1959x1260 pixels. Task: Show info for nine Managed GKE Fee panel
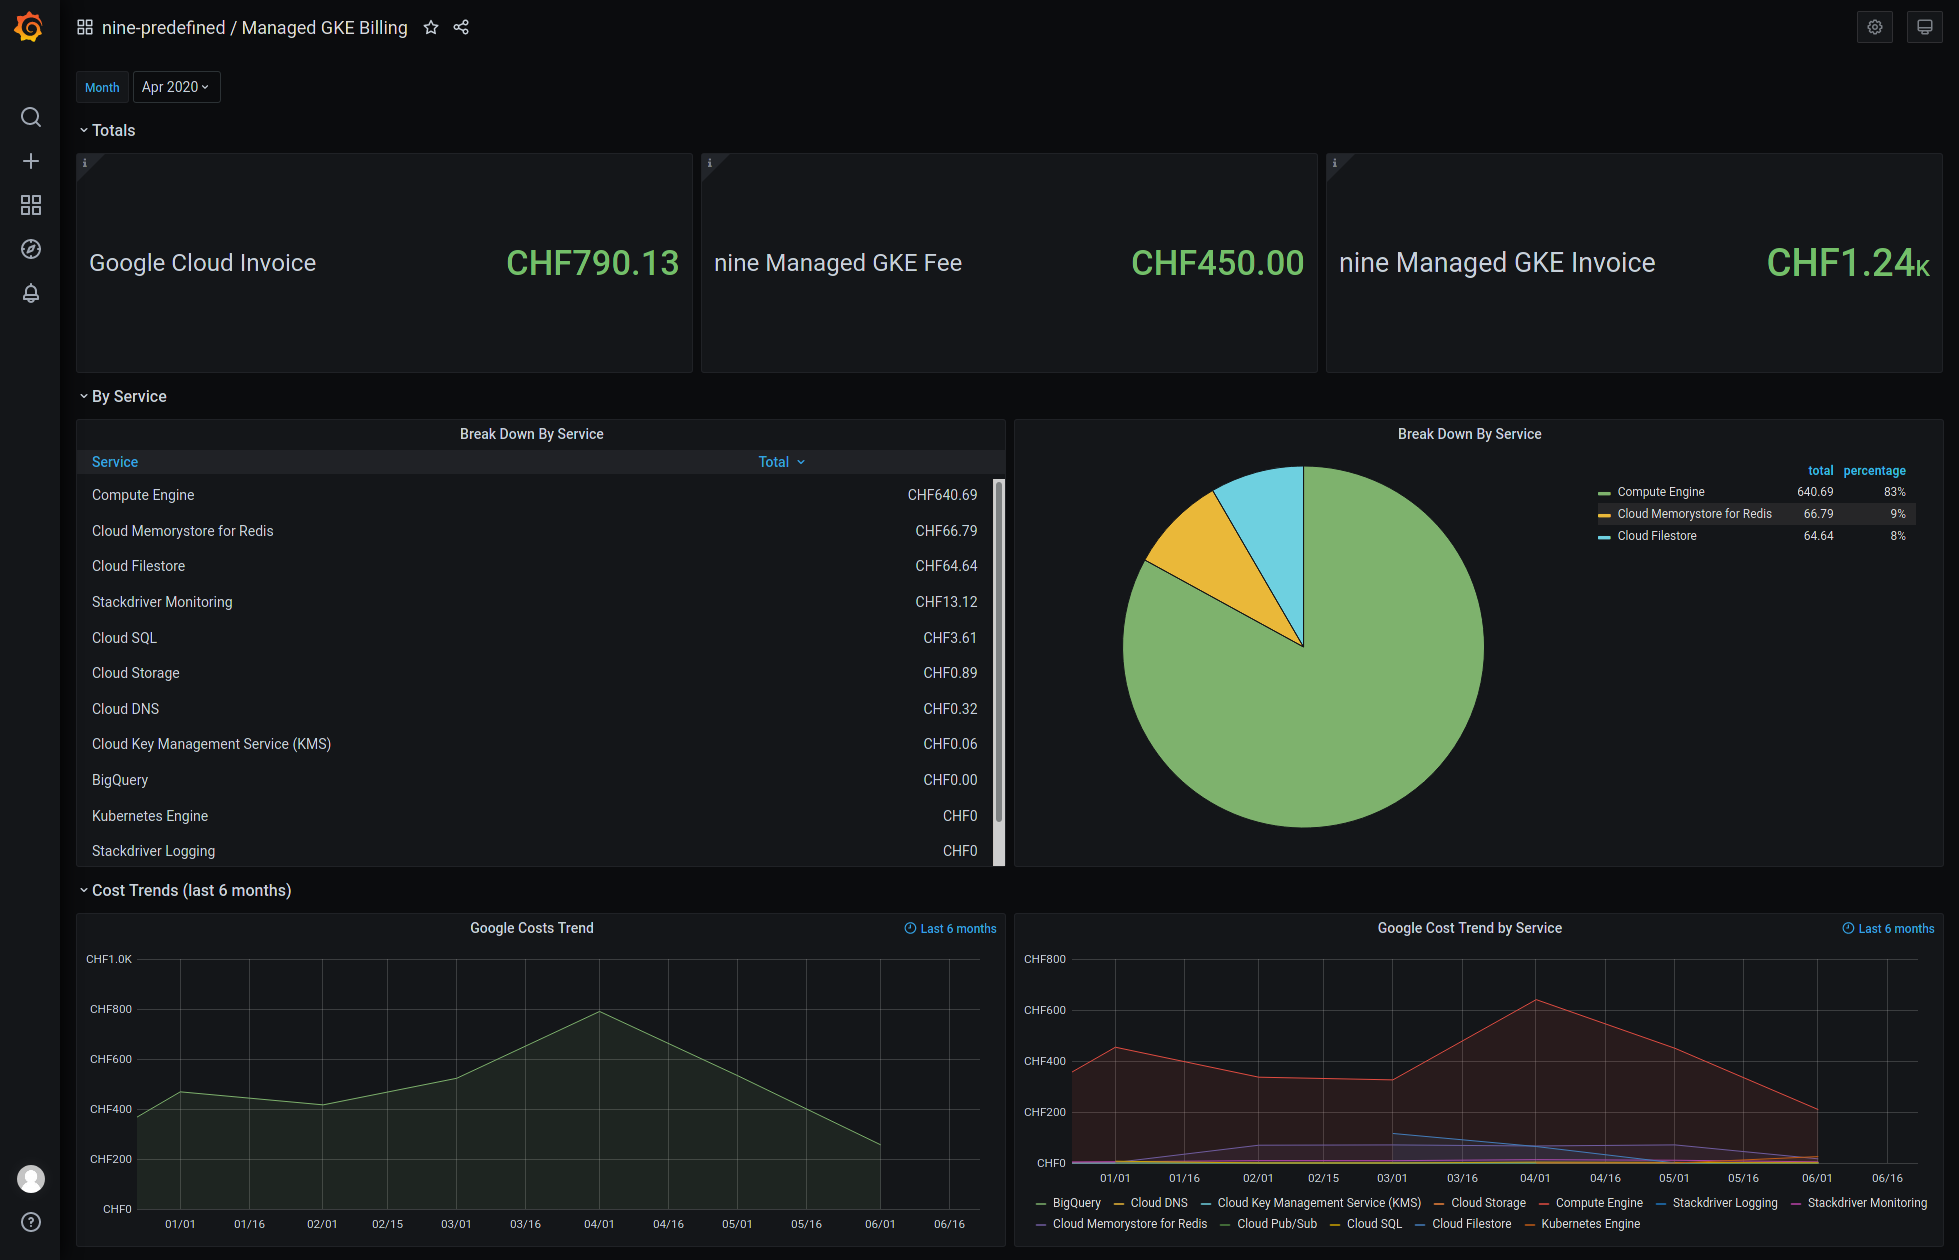pos(710,163)
